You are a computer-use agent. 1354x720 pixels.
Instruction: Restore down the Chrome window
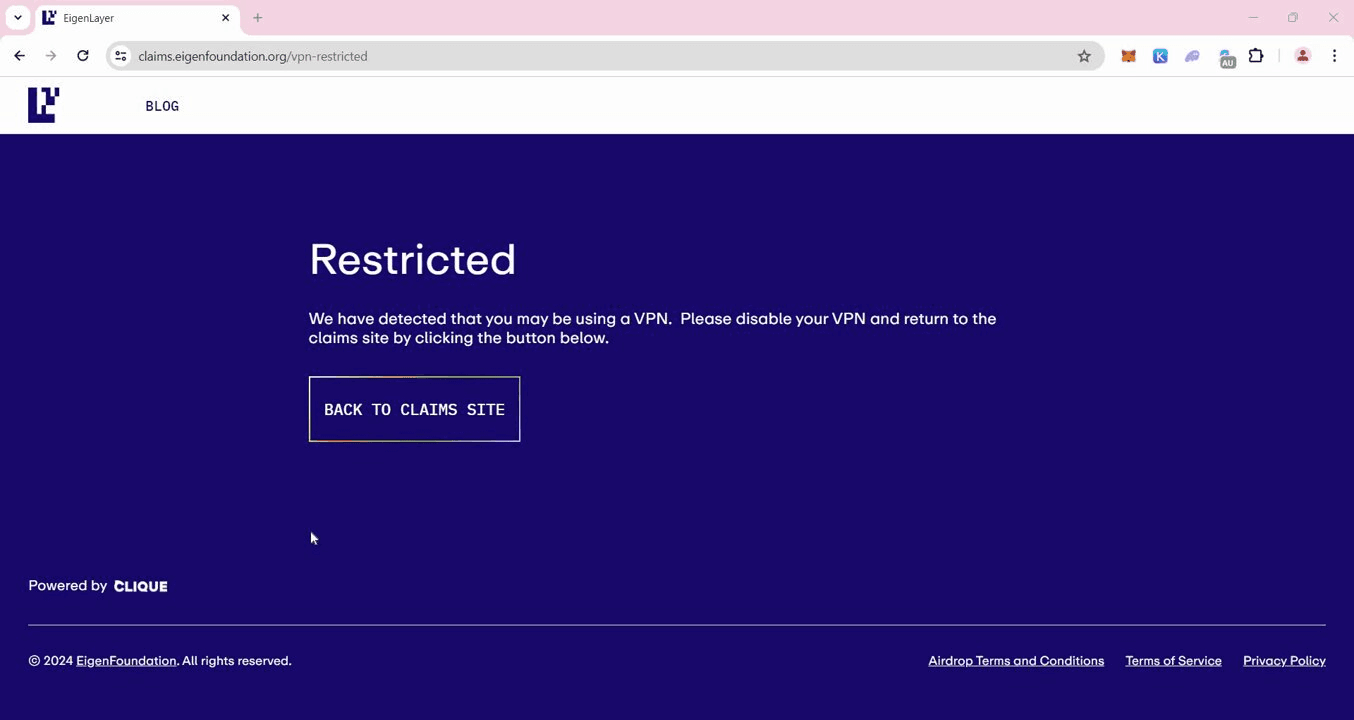(x=1293, y=17)
